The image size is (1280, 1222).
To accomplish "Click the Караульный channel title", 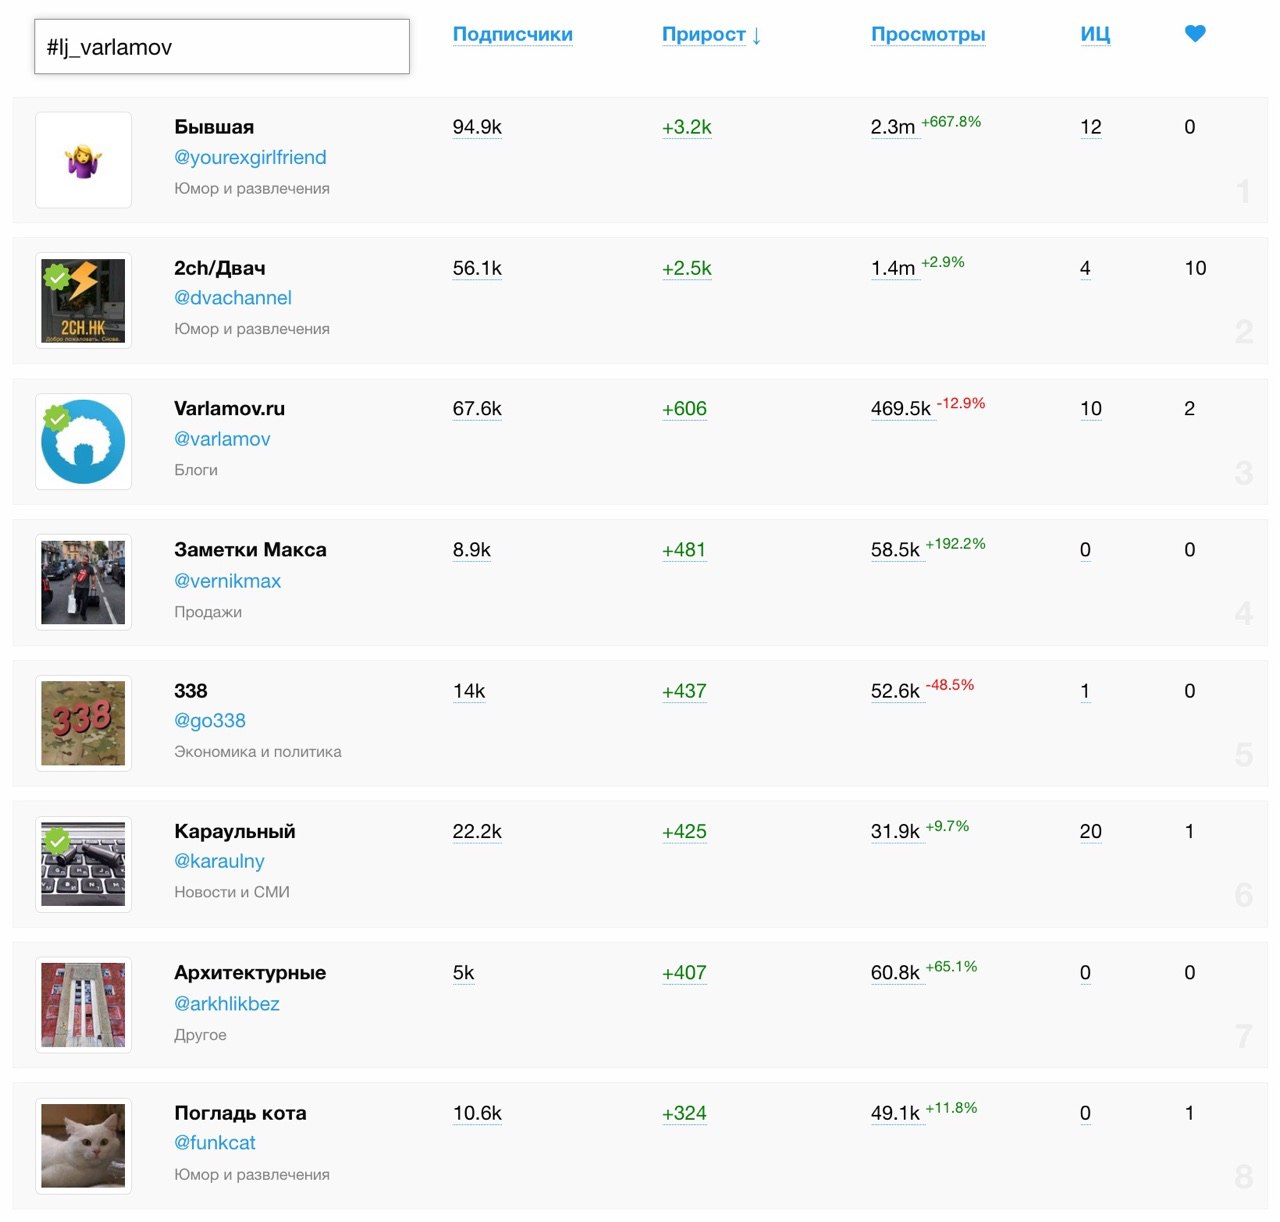I will coord(235,831).
